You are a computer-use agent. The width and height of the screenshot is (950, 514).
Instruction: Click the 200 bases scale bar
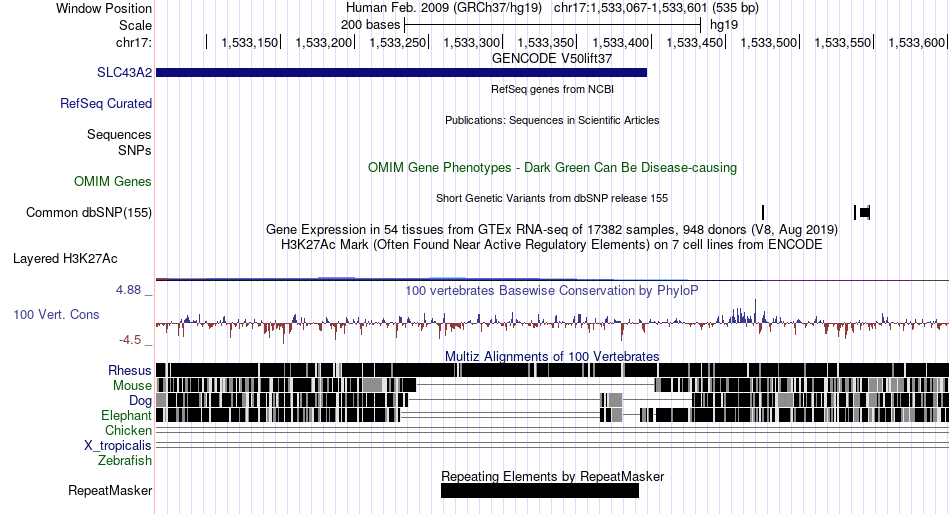point(553,25)
